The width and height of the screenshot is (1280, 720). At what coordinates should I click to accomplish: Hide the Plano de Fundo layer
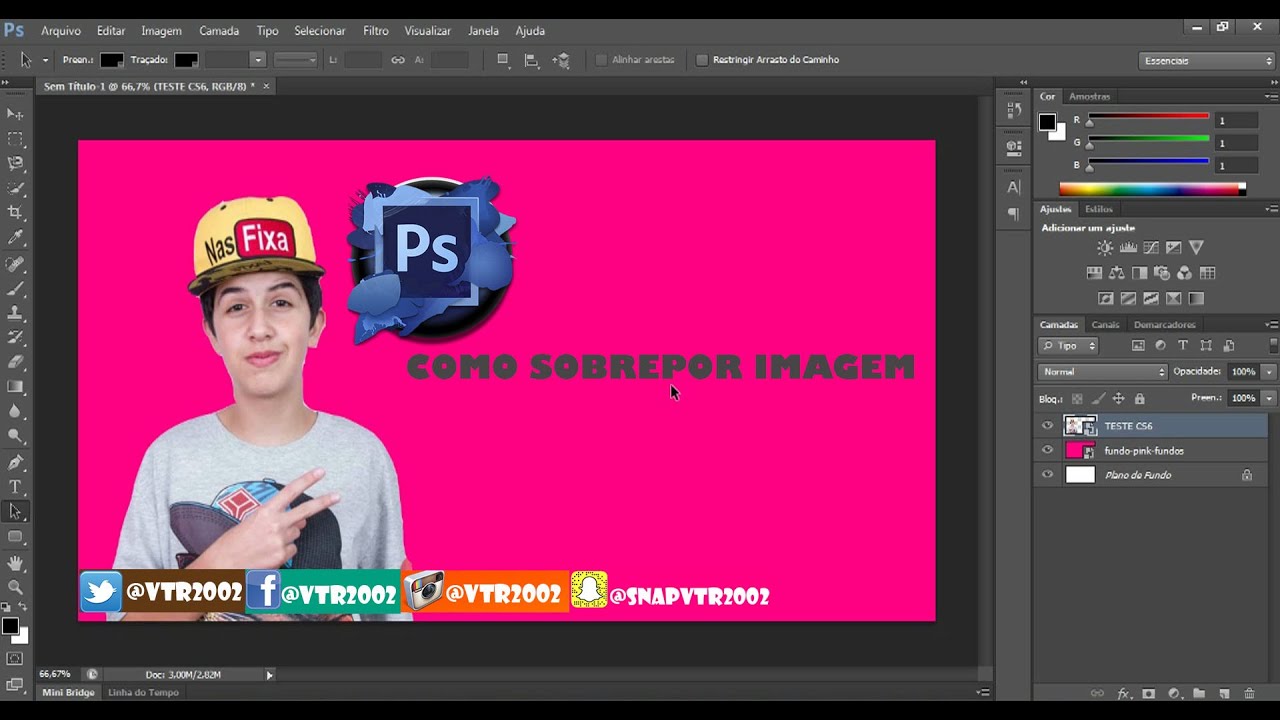tap(1047, 475)
